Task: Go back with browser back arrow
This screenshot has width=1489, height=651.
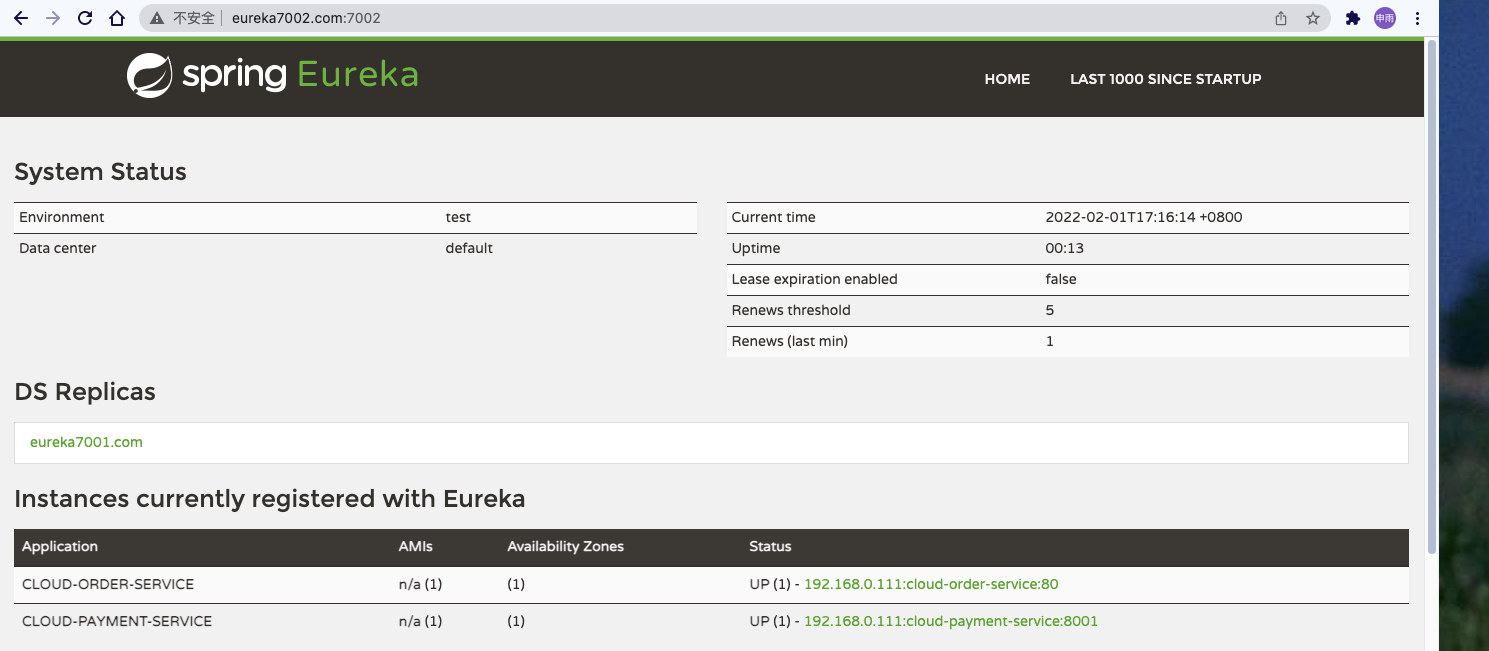Action: pos(21,18)
